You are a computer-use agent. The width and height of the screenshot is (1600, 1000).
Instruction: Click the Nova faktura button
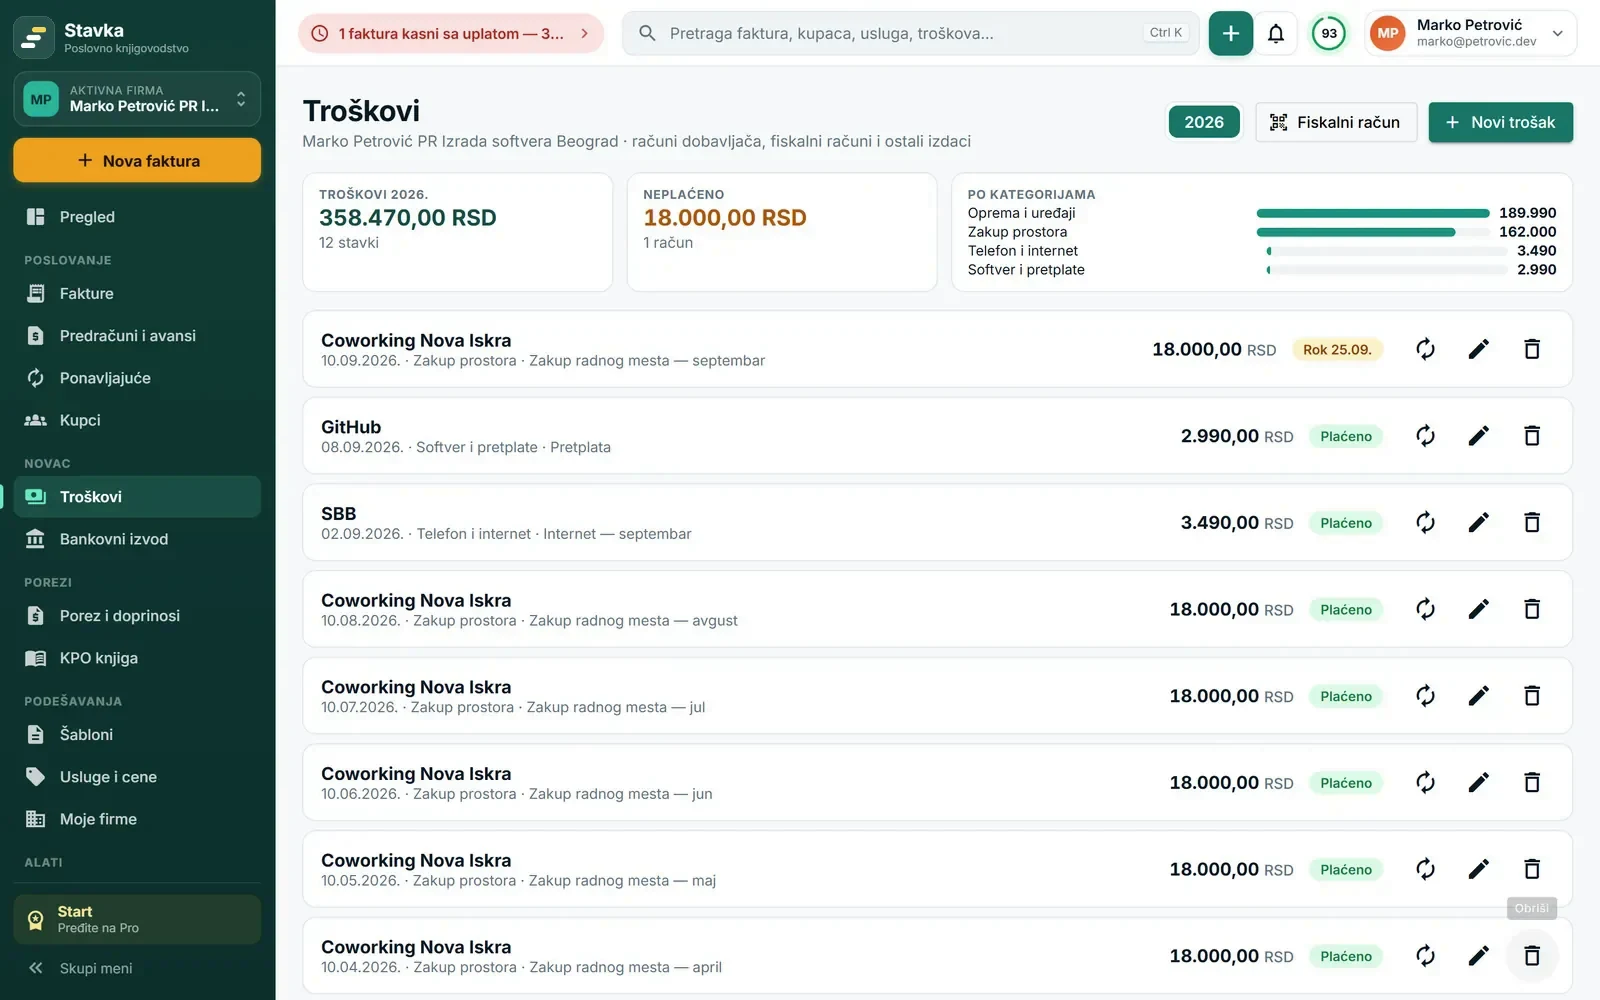click(137, 160)
